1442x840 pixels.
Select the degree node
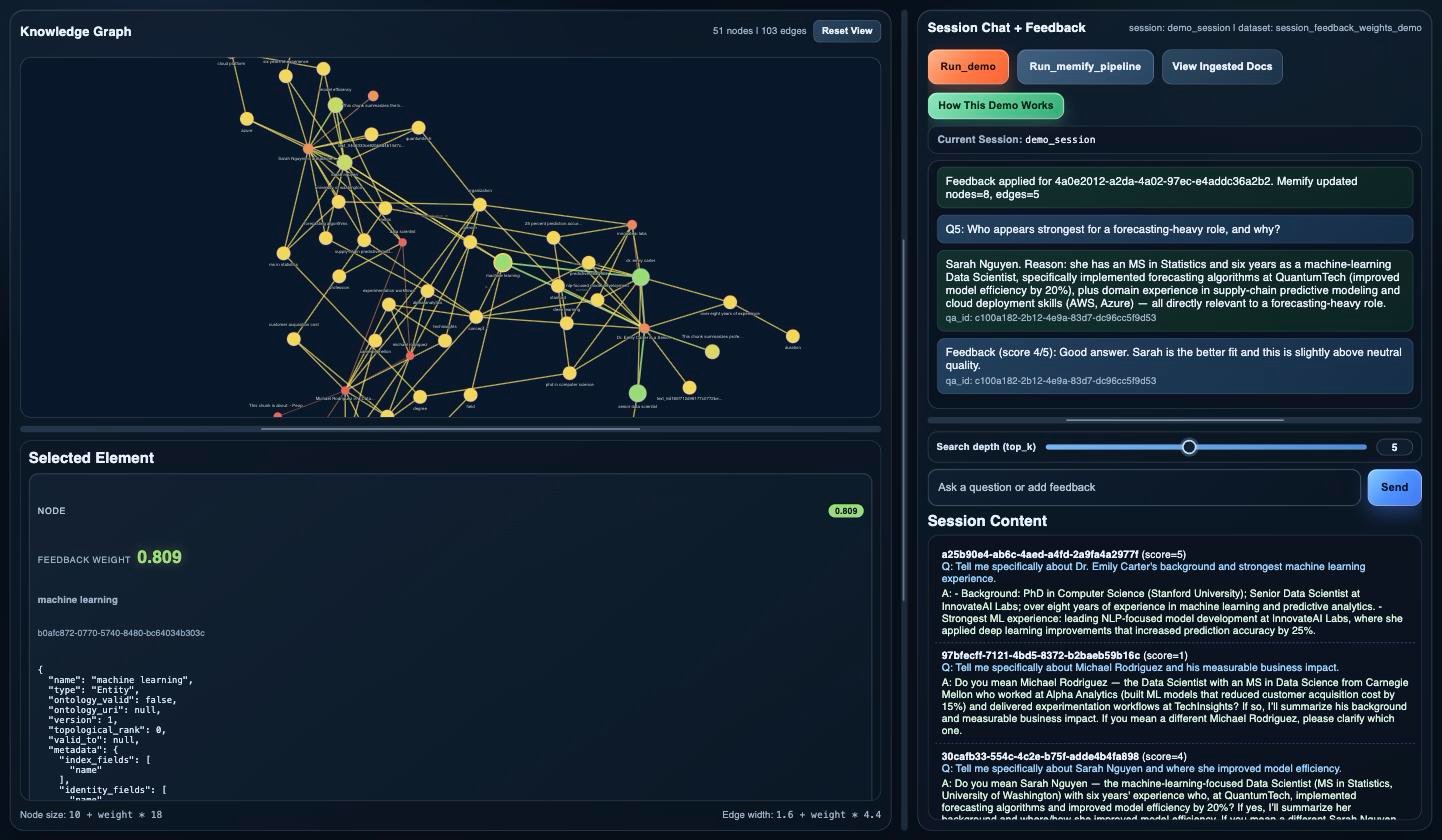pos(420,397)
